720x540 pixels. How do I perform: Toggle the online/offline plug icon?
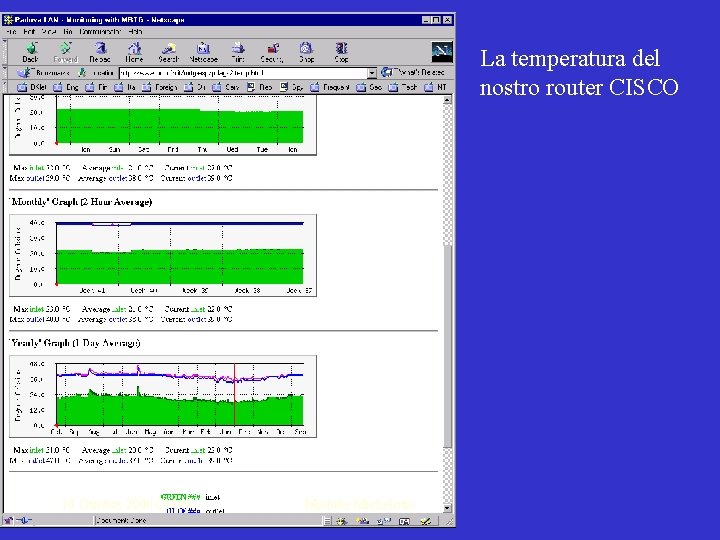(x=24, y=520)
